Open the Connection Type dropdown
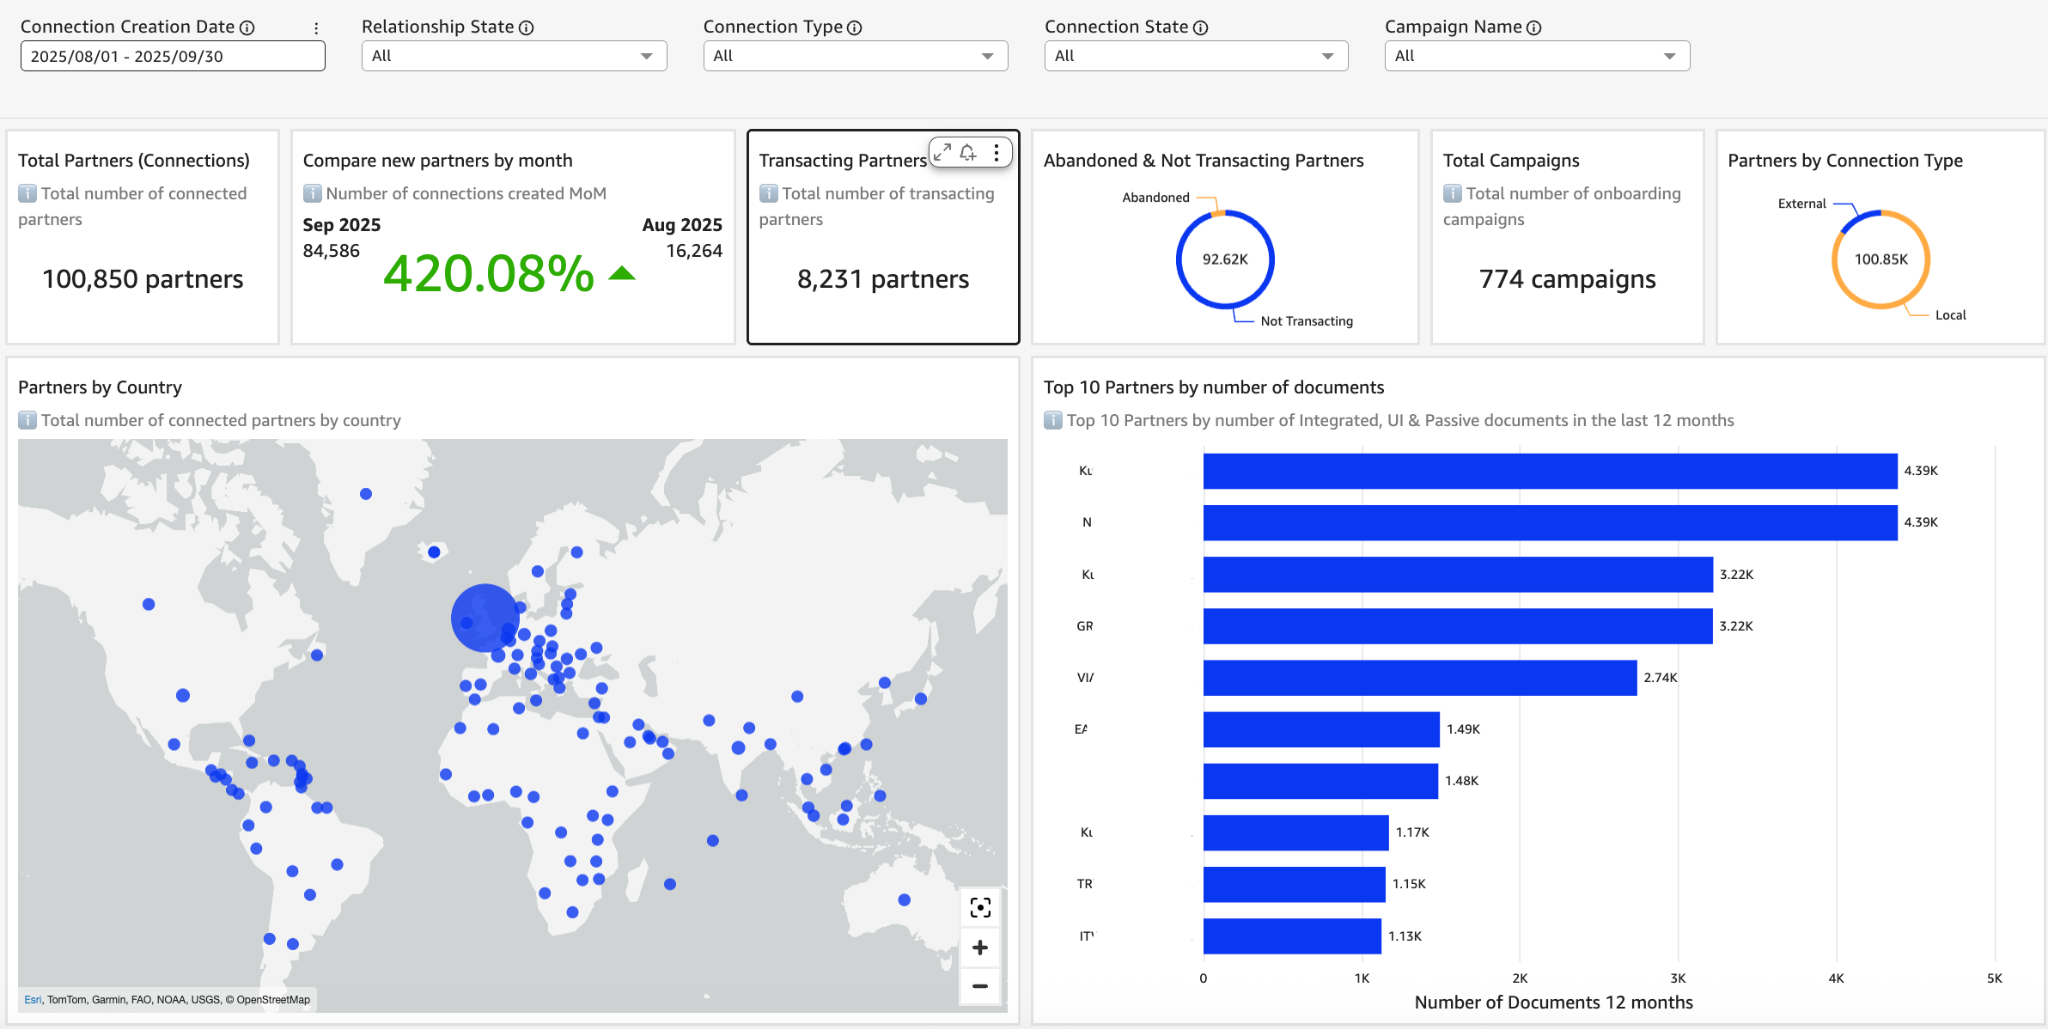Screen dimensions: 2048x1029 click(x=855, y=56)
